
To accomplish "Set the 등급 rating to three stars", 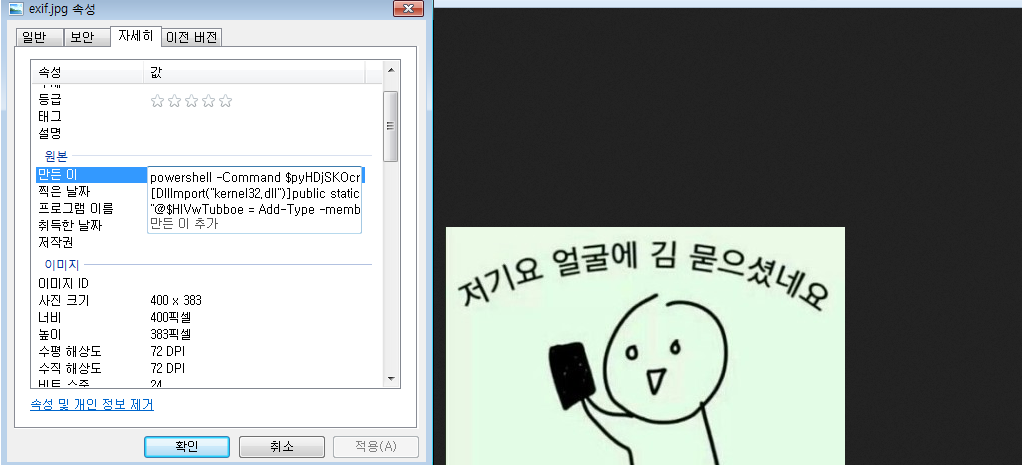I will pos(191,101).
